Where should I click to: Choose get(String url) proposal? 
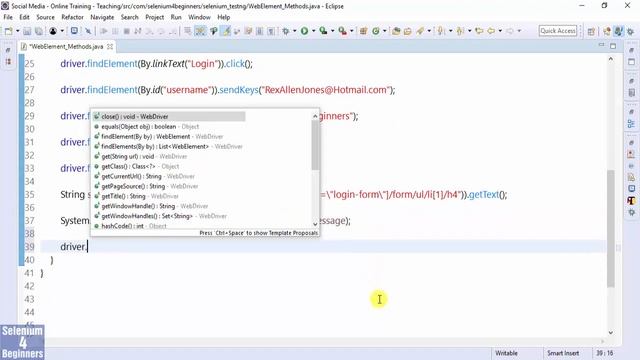point(140,156)
